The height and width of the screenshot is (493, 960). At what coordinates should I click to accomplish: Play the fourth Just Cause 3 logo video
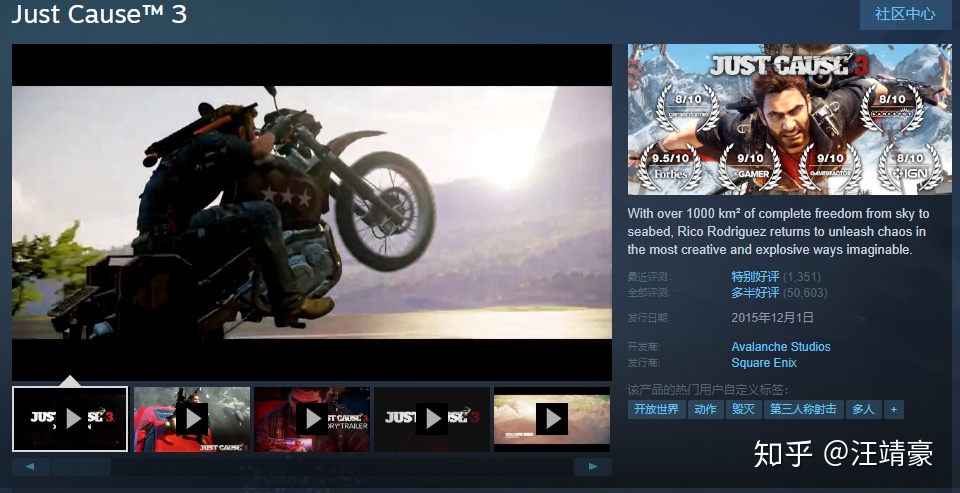pyautogui.click(x=432, y=419)
